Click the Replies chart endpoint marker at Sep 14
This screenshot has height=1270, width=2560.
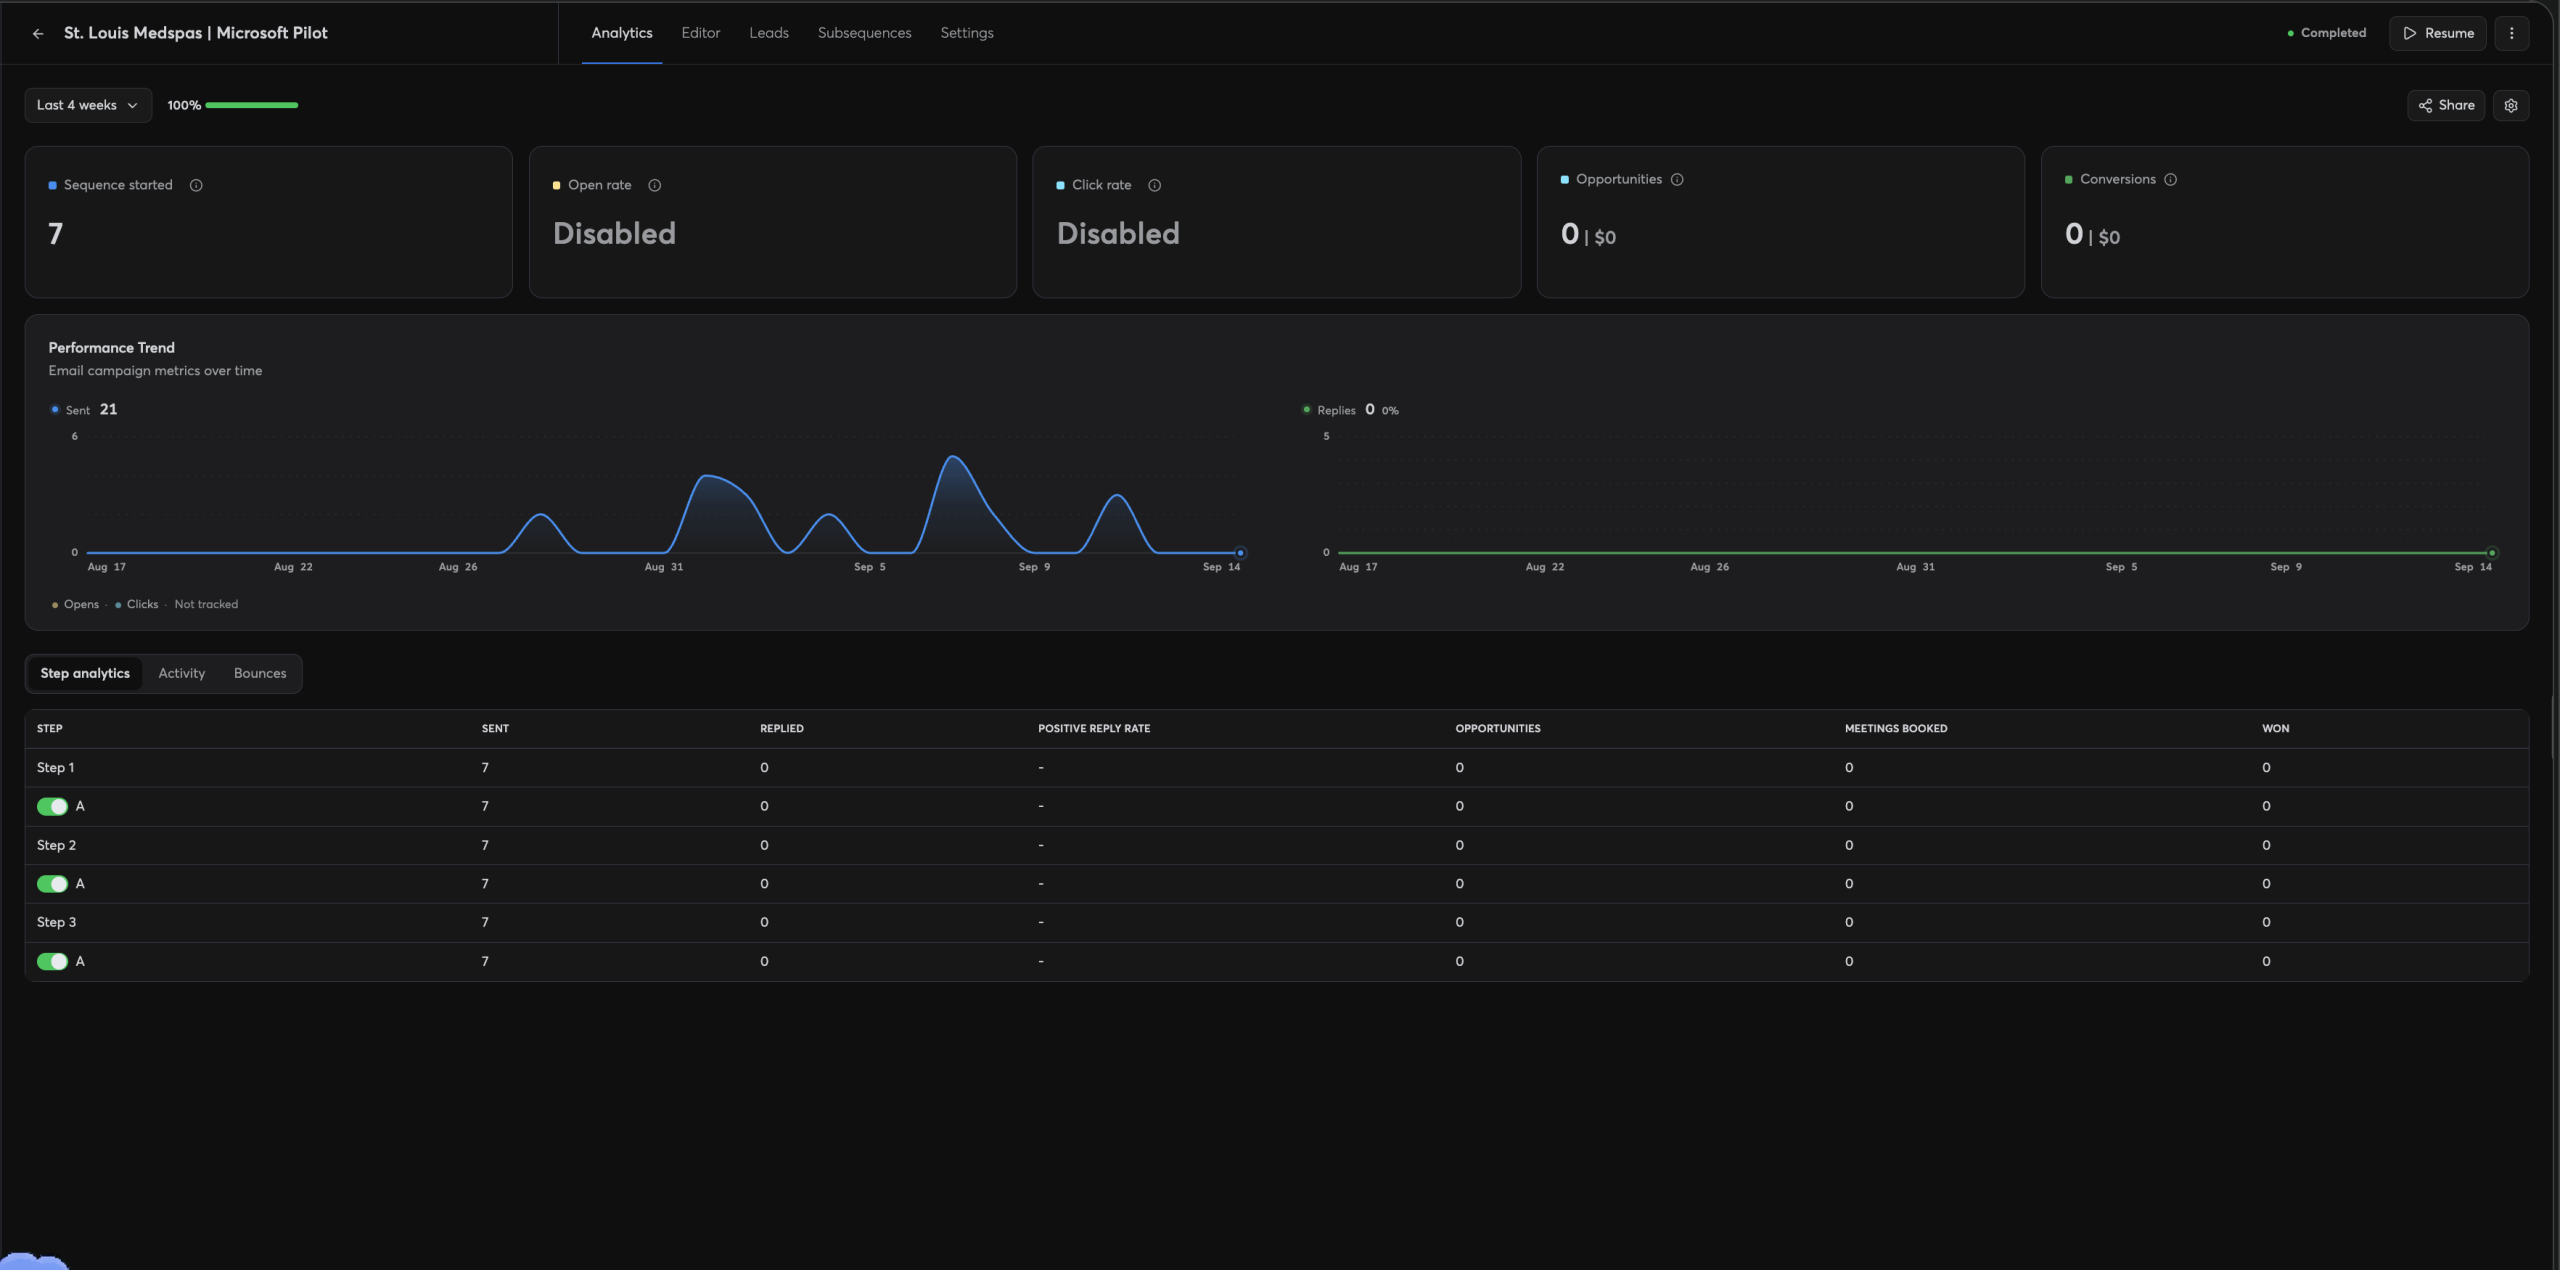2492,553
